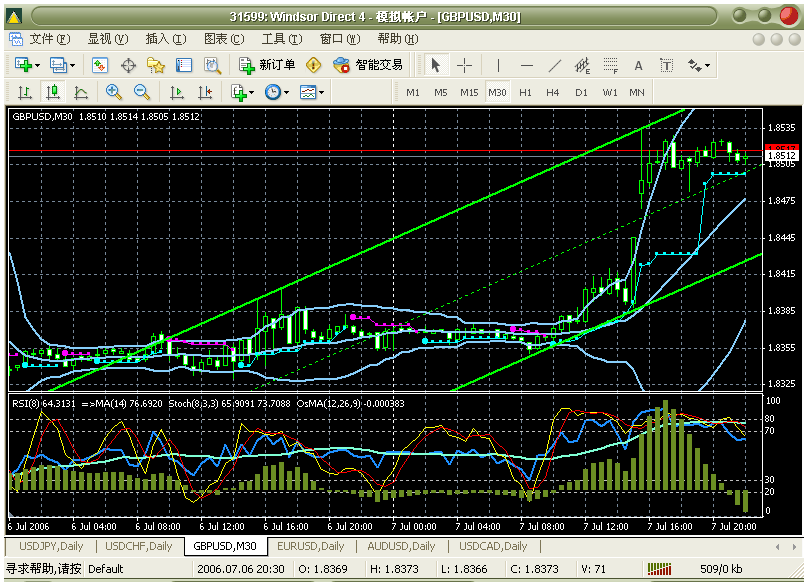Open the 图表(C) menu

223,39
